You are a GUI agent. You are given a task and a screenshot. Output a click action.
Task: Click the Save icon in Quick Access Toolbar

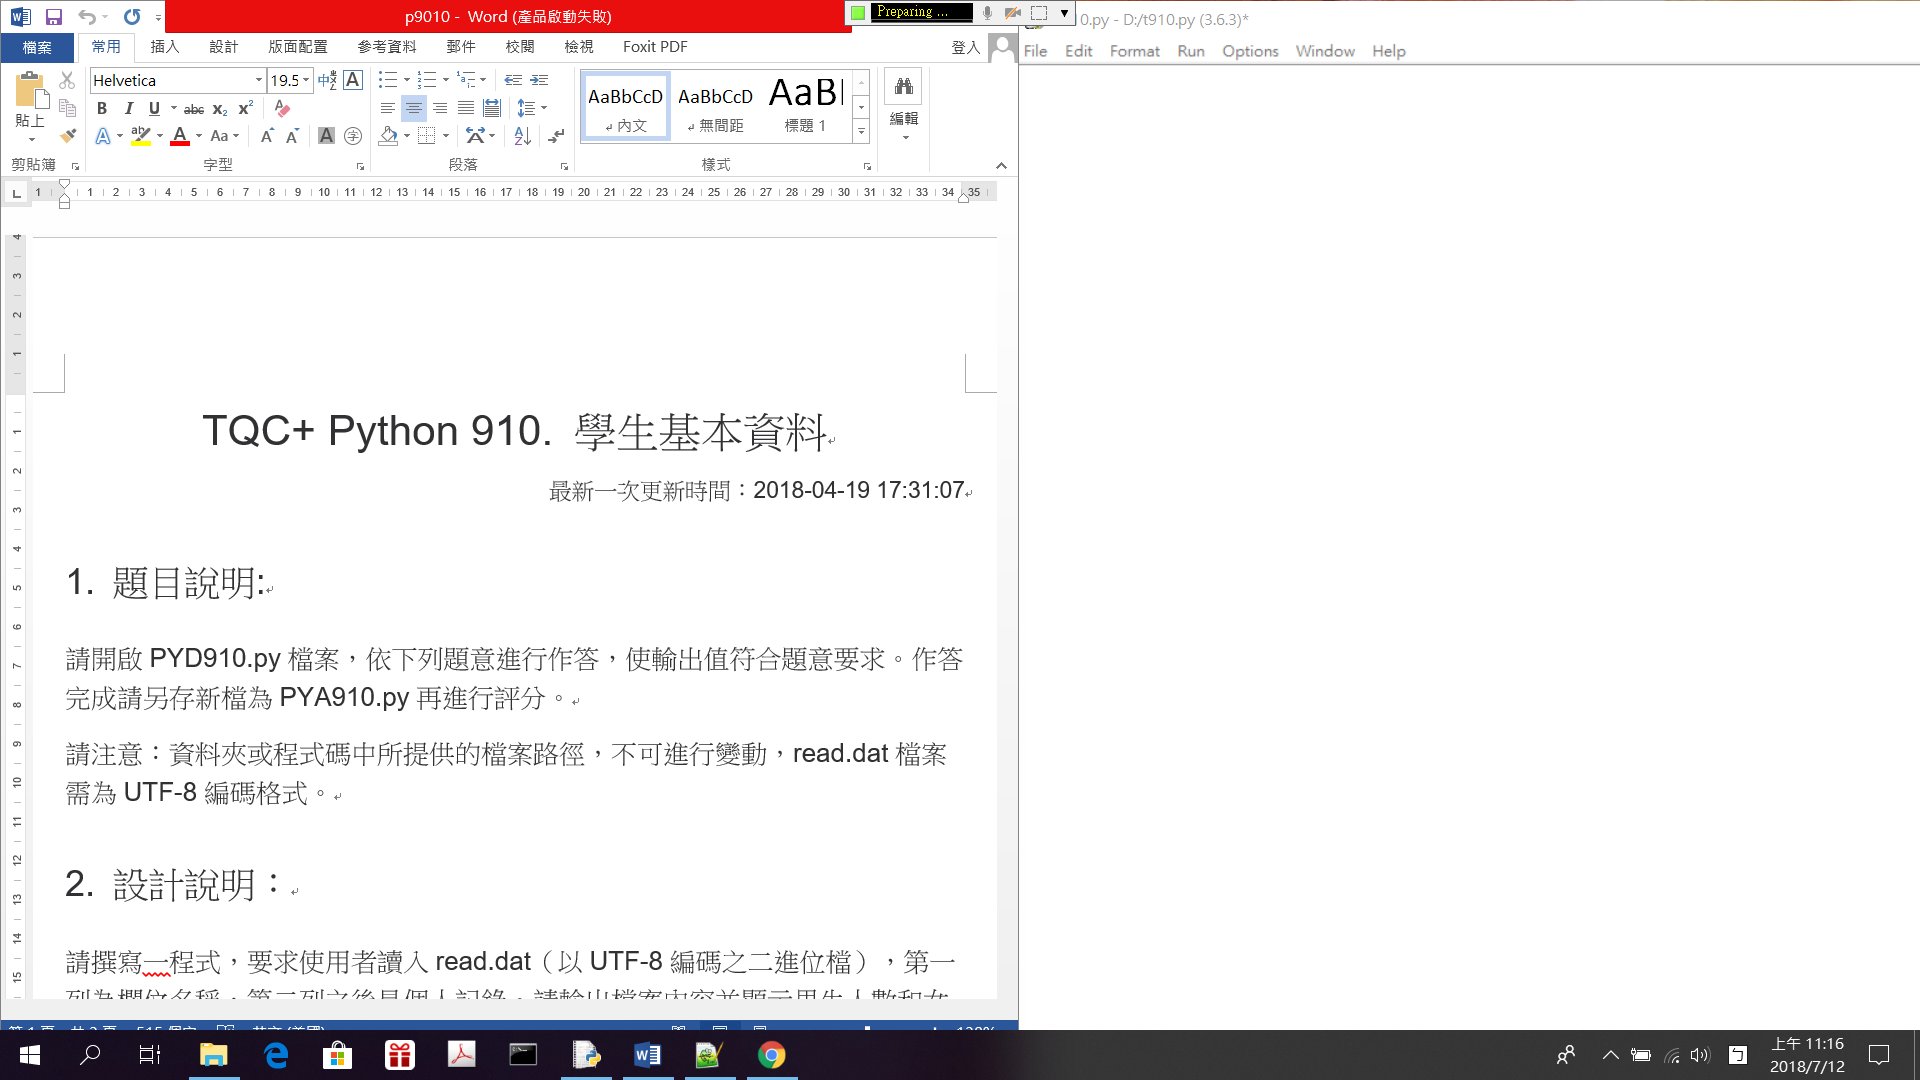click(x=54, y=17)
